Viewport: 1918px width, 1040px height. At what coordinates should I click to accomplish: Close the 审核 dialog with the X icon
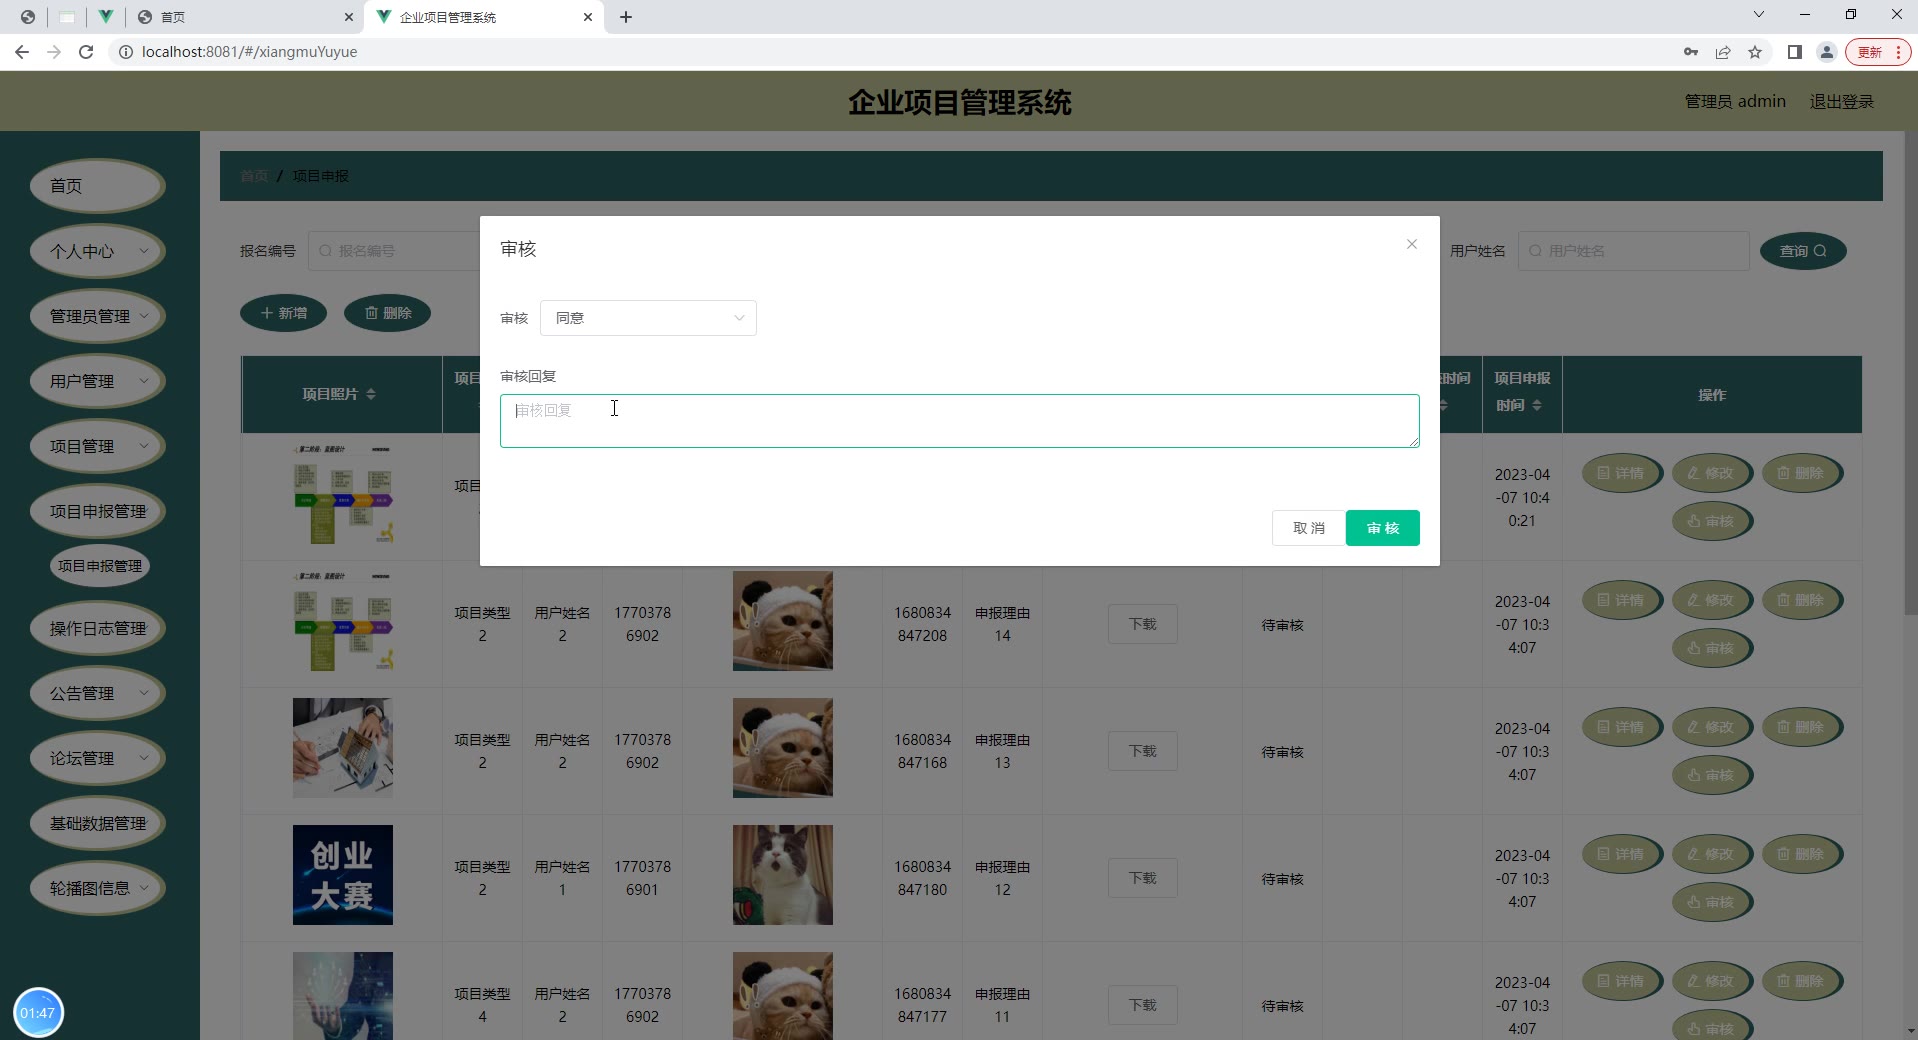click(x=1411, y=244)
